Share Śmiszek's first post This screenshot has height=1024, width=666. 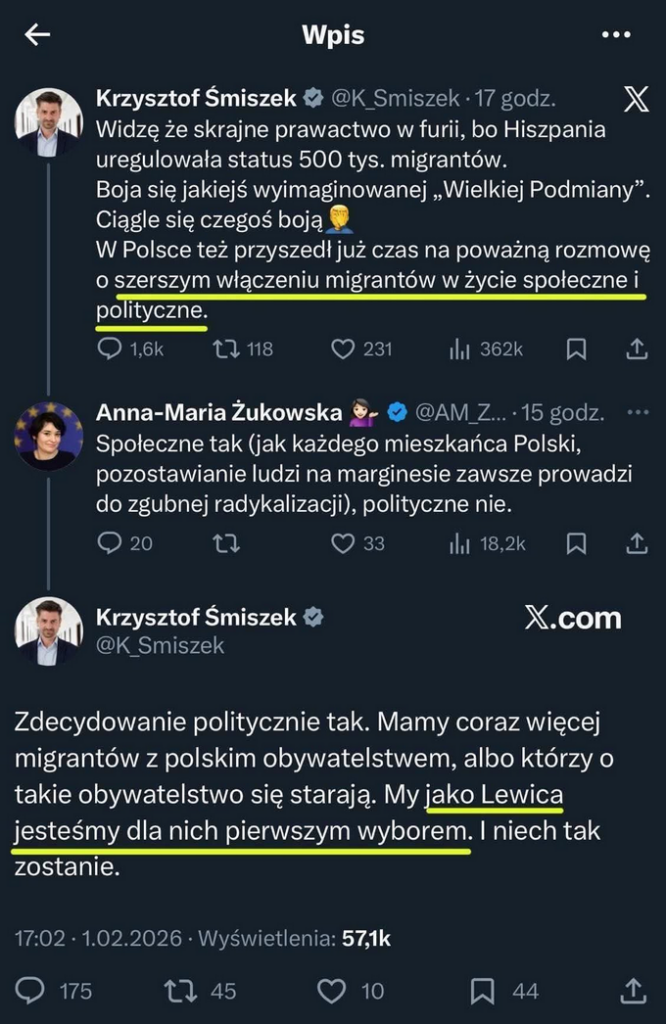pos(636,348)
